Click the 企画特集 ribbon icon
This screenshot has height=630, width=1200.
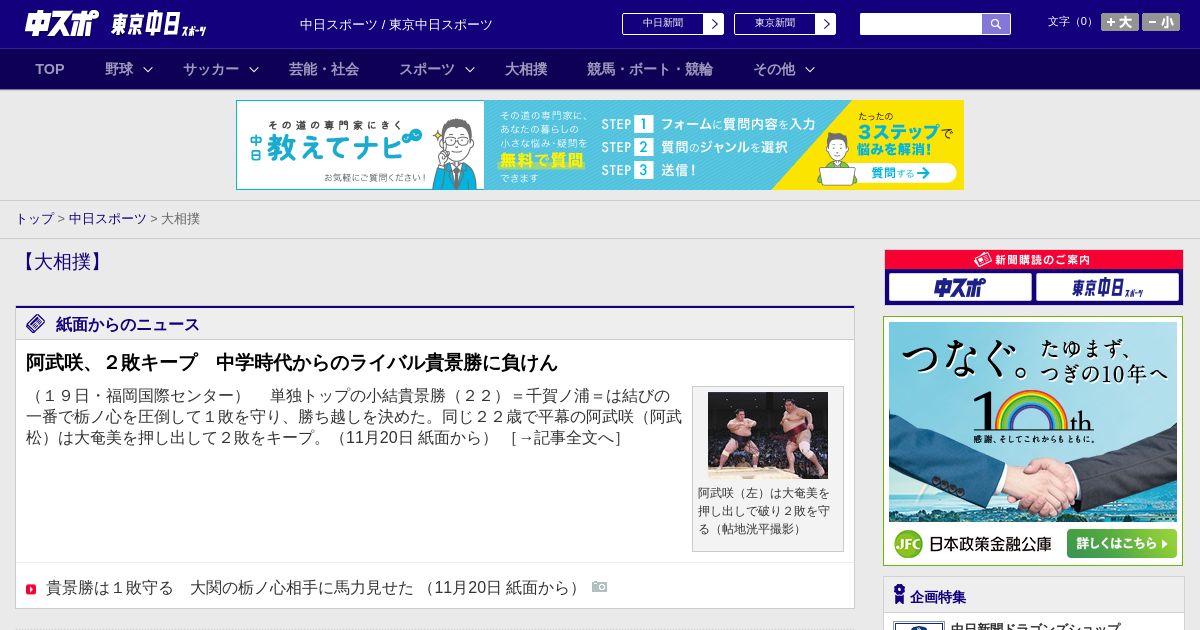(899, 595)
